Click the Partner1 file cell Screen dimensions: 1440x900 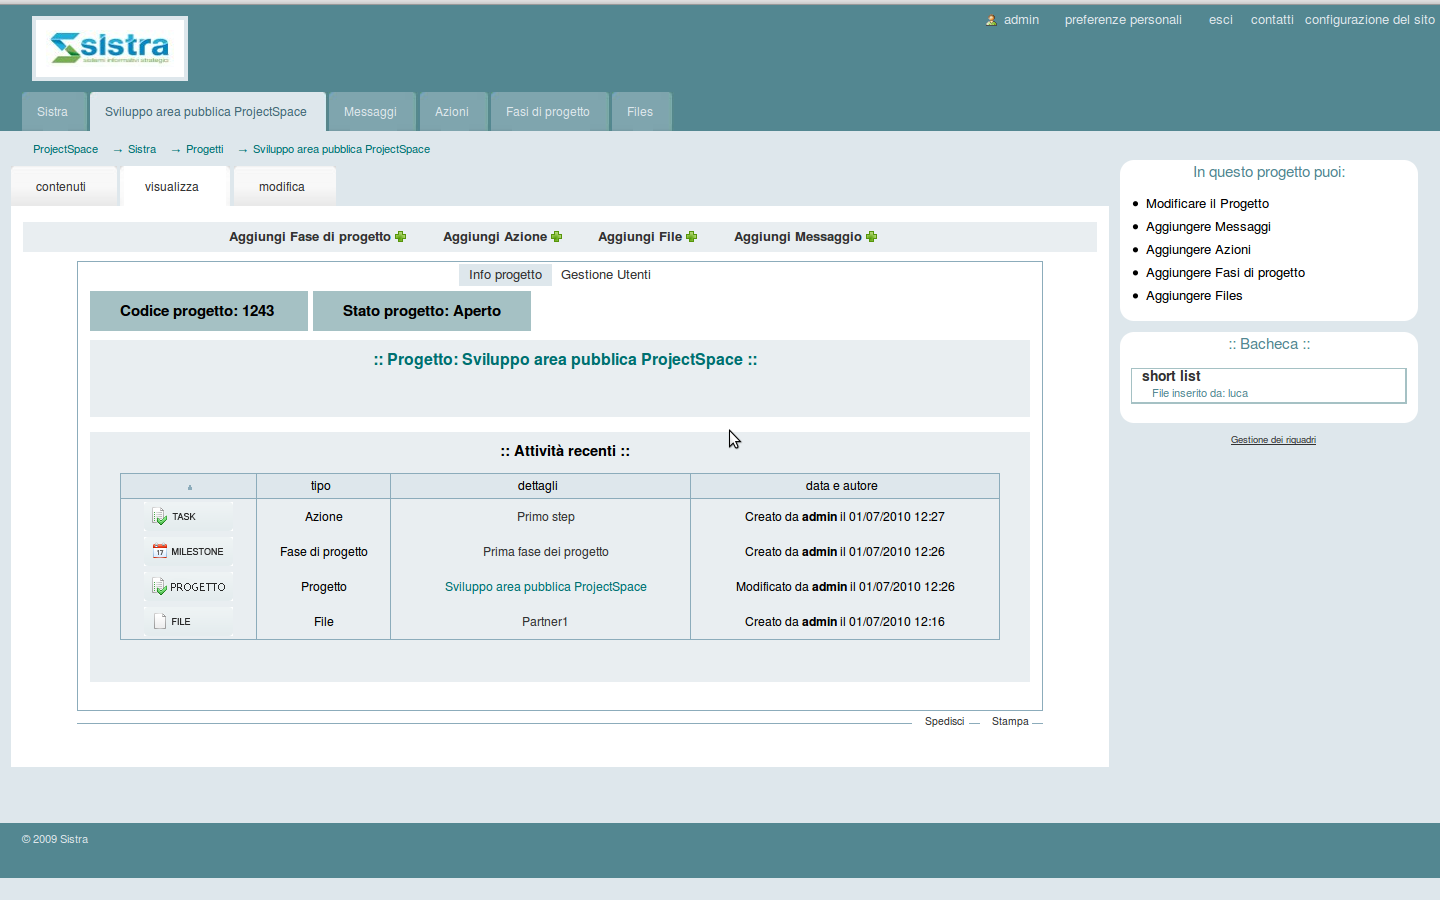point(545,622)
